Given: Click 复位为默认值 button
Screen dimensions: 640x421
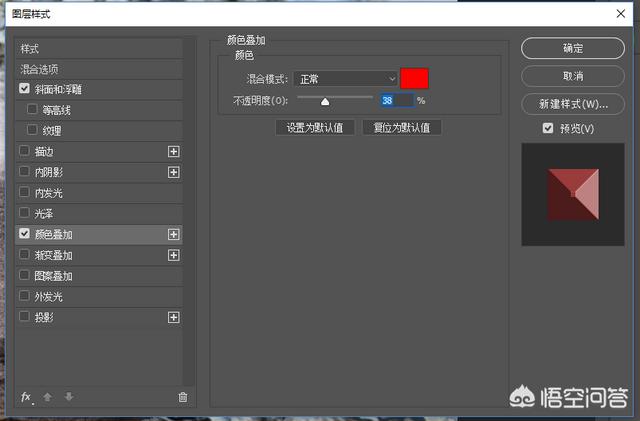Looking at the screenshot, I should click(402, 128).
